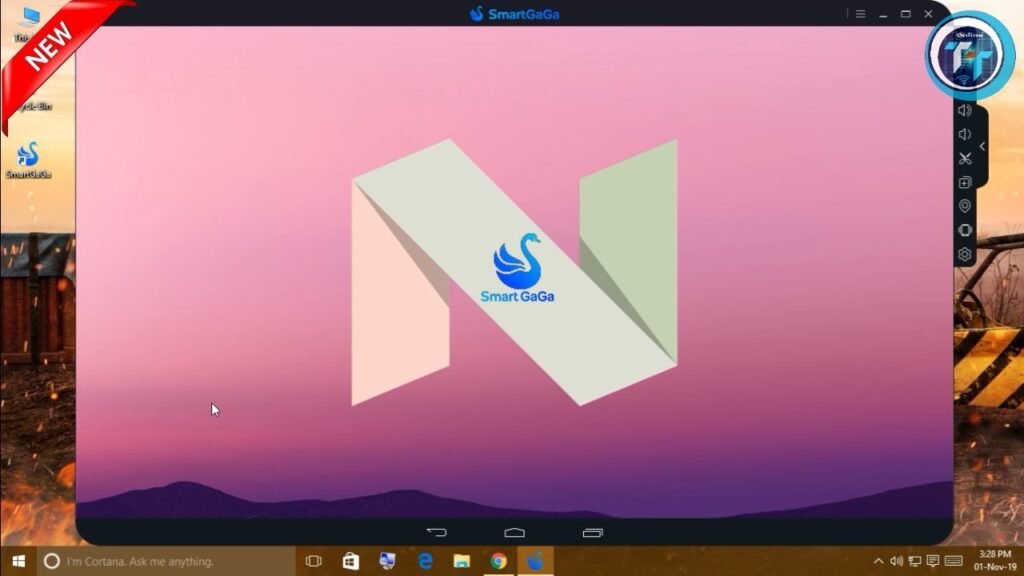Open Microsoft Edge from the taskbar
Viewport: 1024px width, 576px height.
pyautogui.click(x=425, y=561)
